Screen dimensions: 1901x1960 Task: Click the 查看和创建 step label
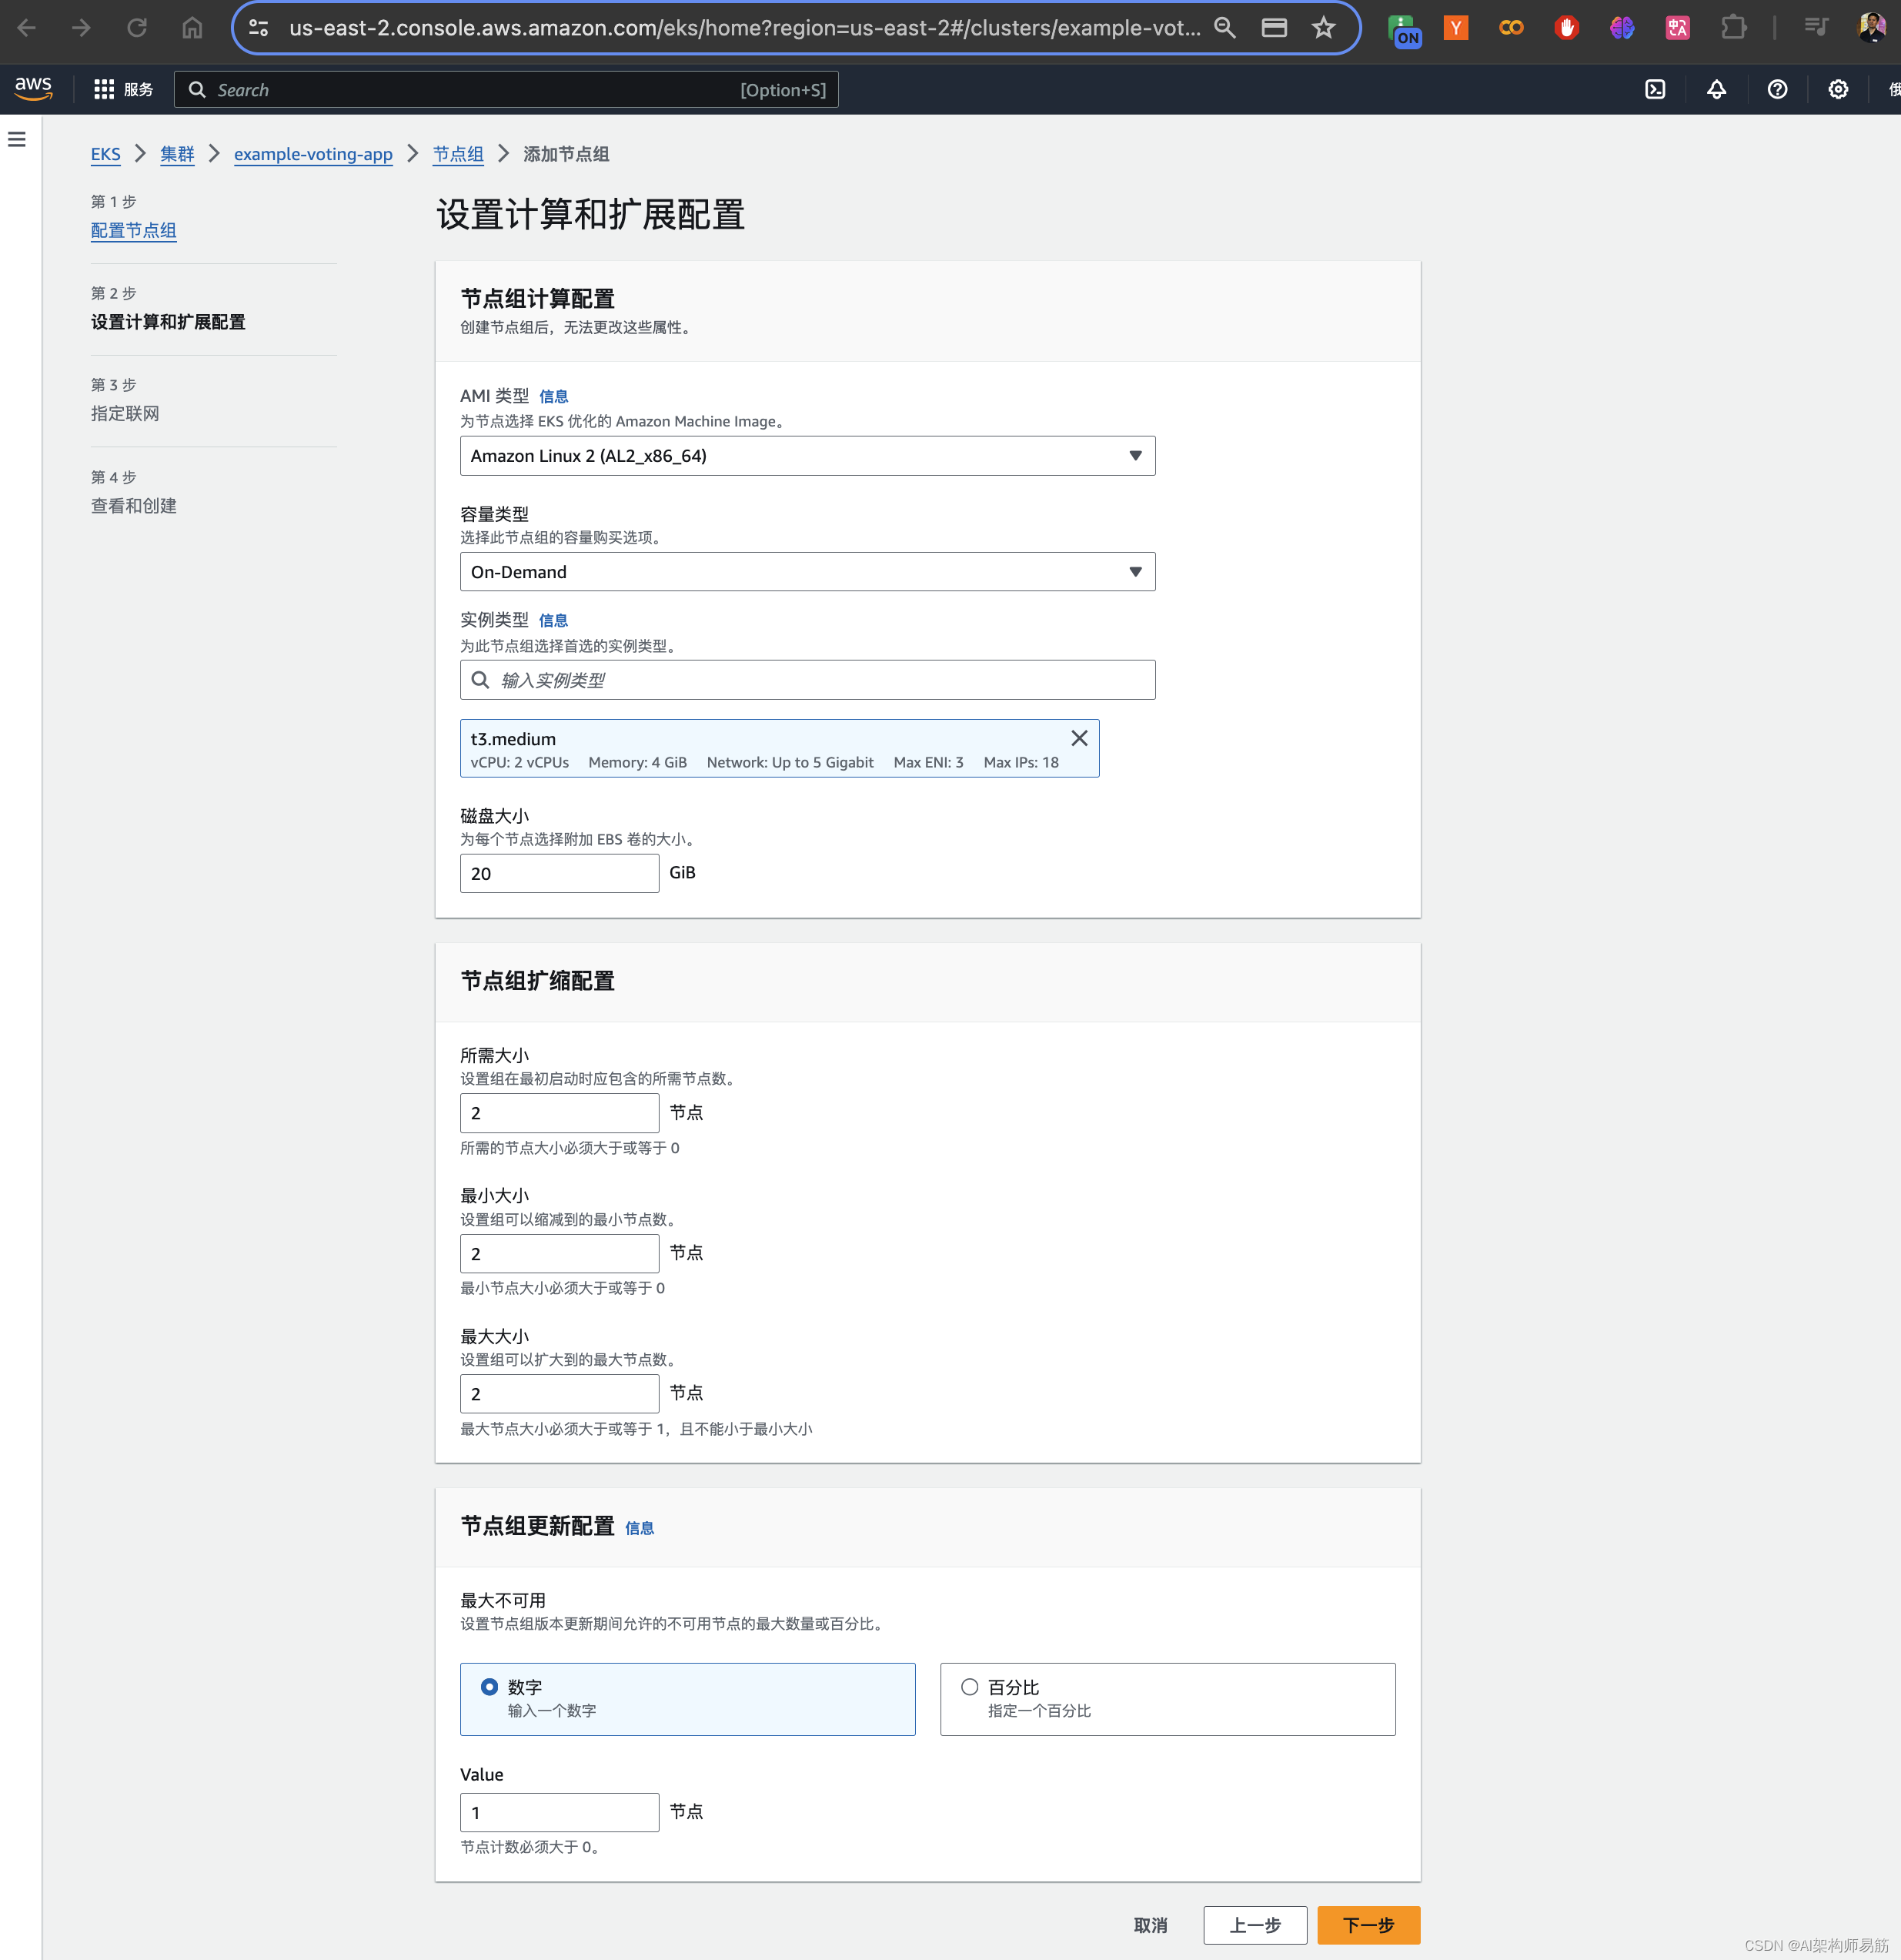[133, 506]
